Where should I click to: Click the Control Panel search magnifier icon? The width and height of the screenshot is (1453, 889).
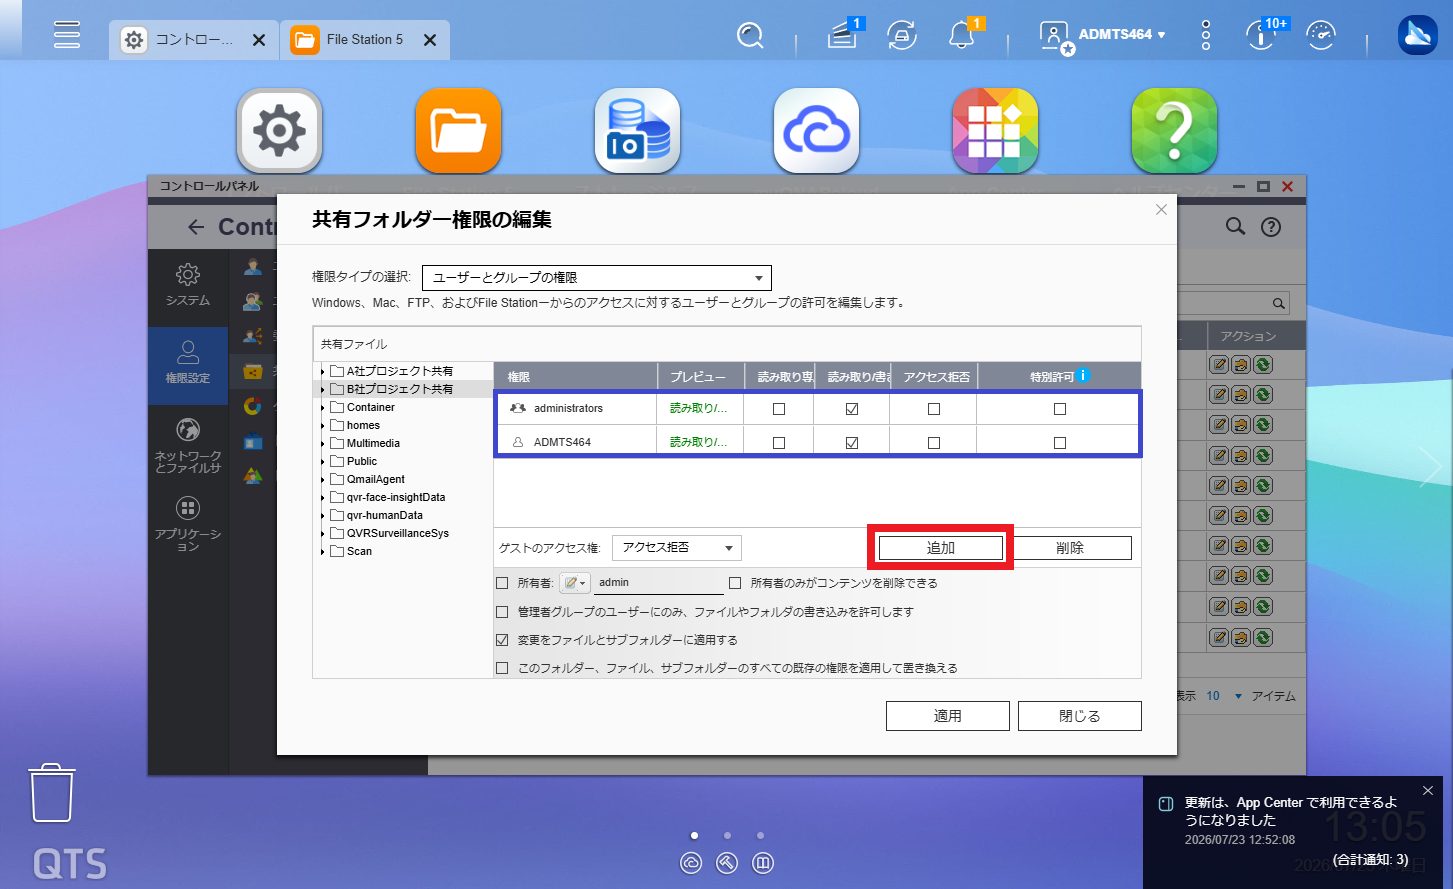pos(1236,227)
